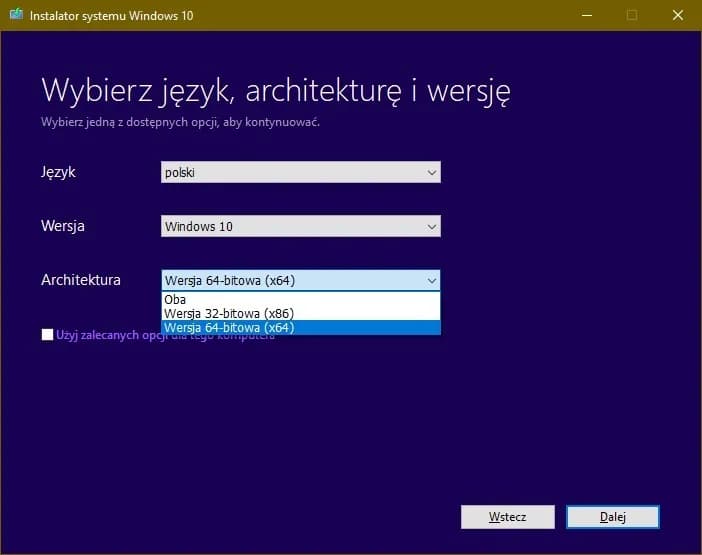The height and width of the screenshot is (555, 702).
Task: Expand the Wersja dropdown showing Windows 10
Action: click(x=300, y=226)
